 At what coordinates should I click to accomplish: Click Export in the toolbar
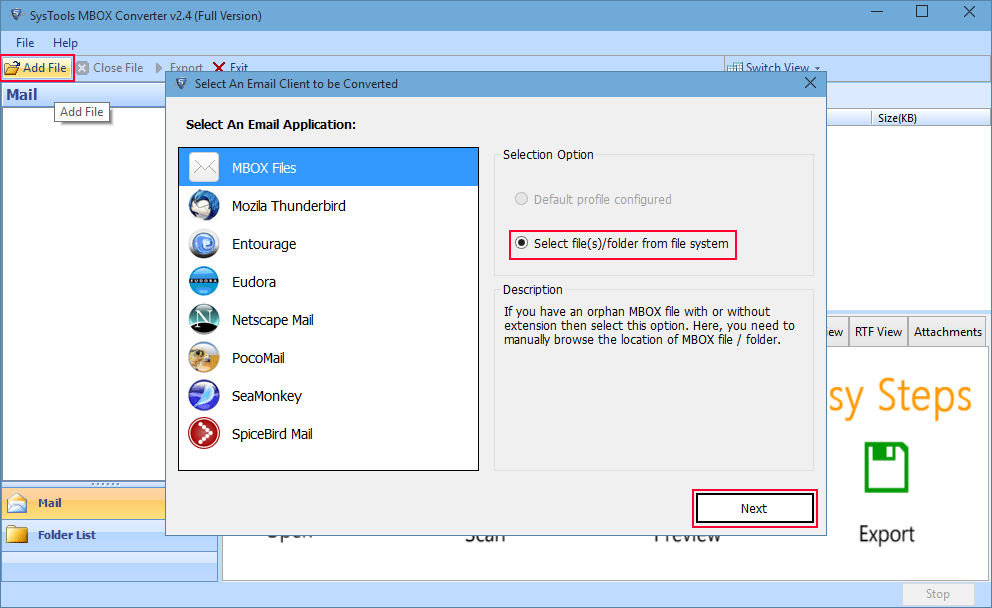pyautogui.click(x=178, y=68)
